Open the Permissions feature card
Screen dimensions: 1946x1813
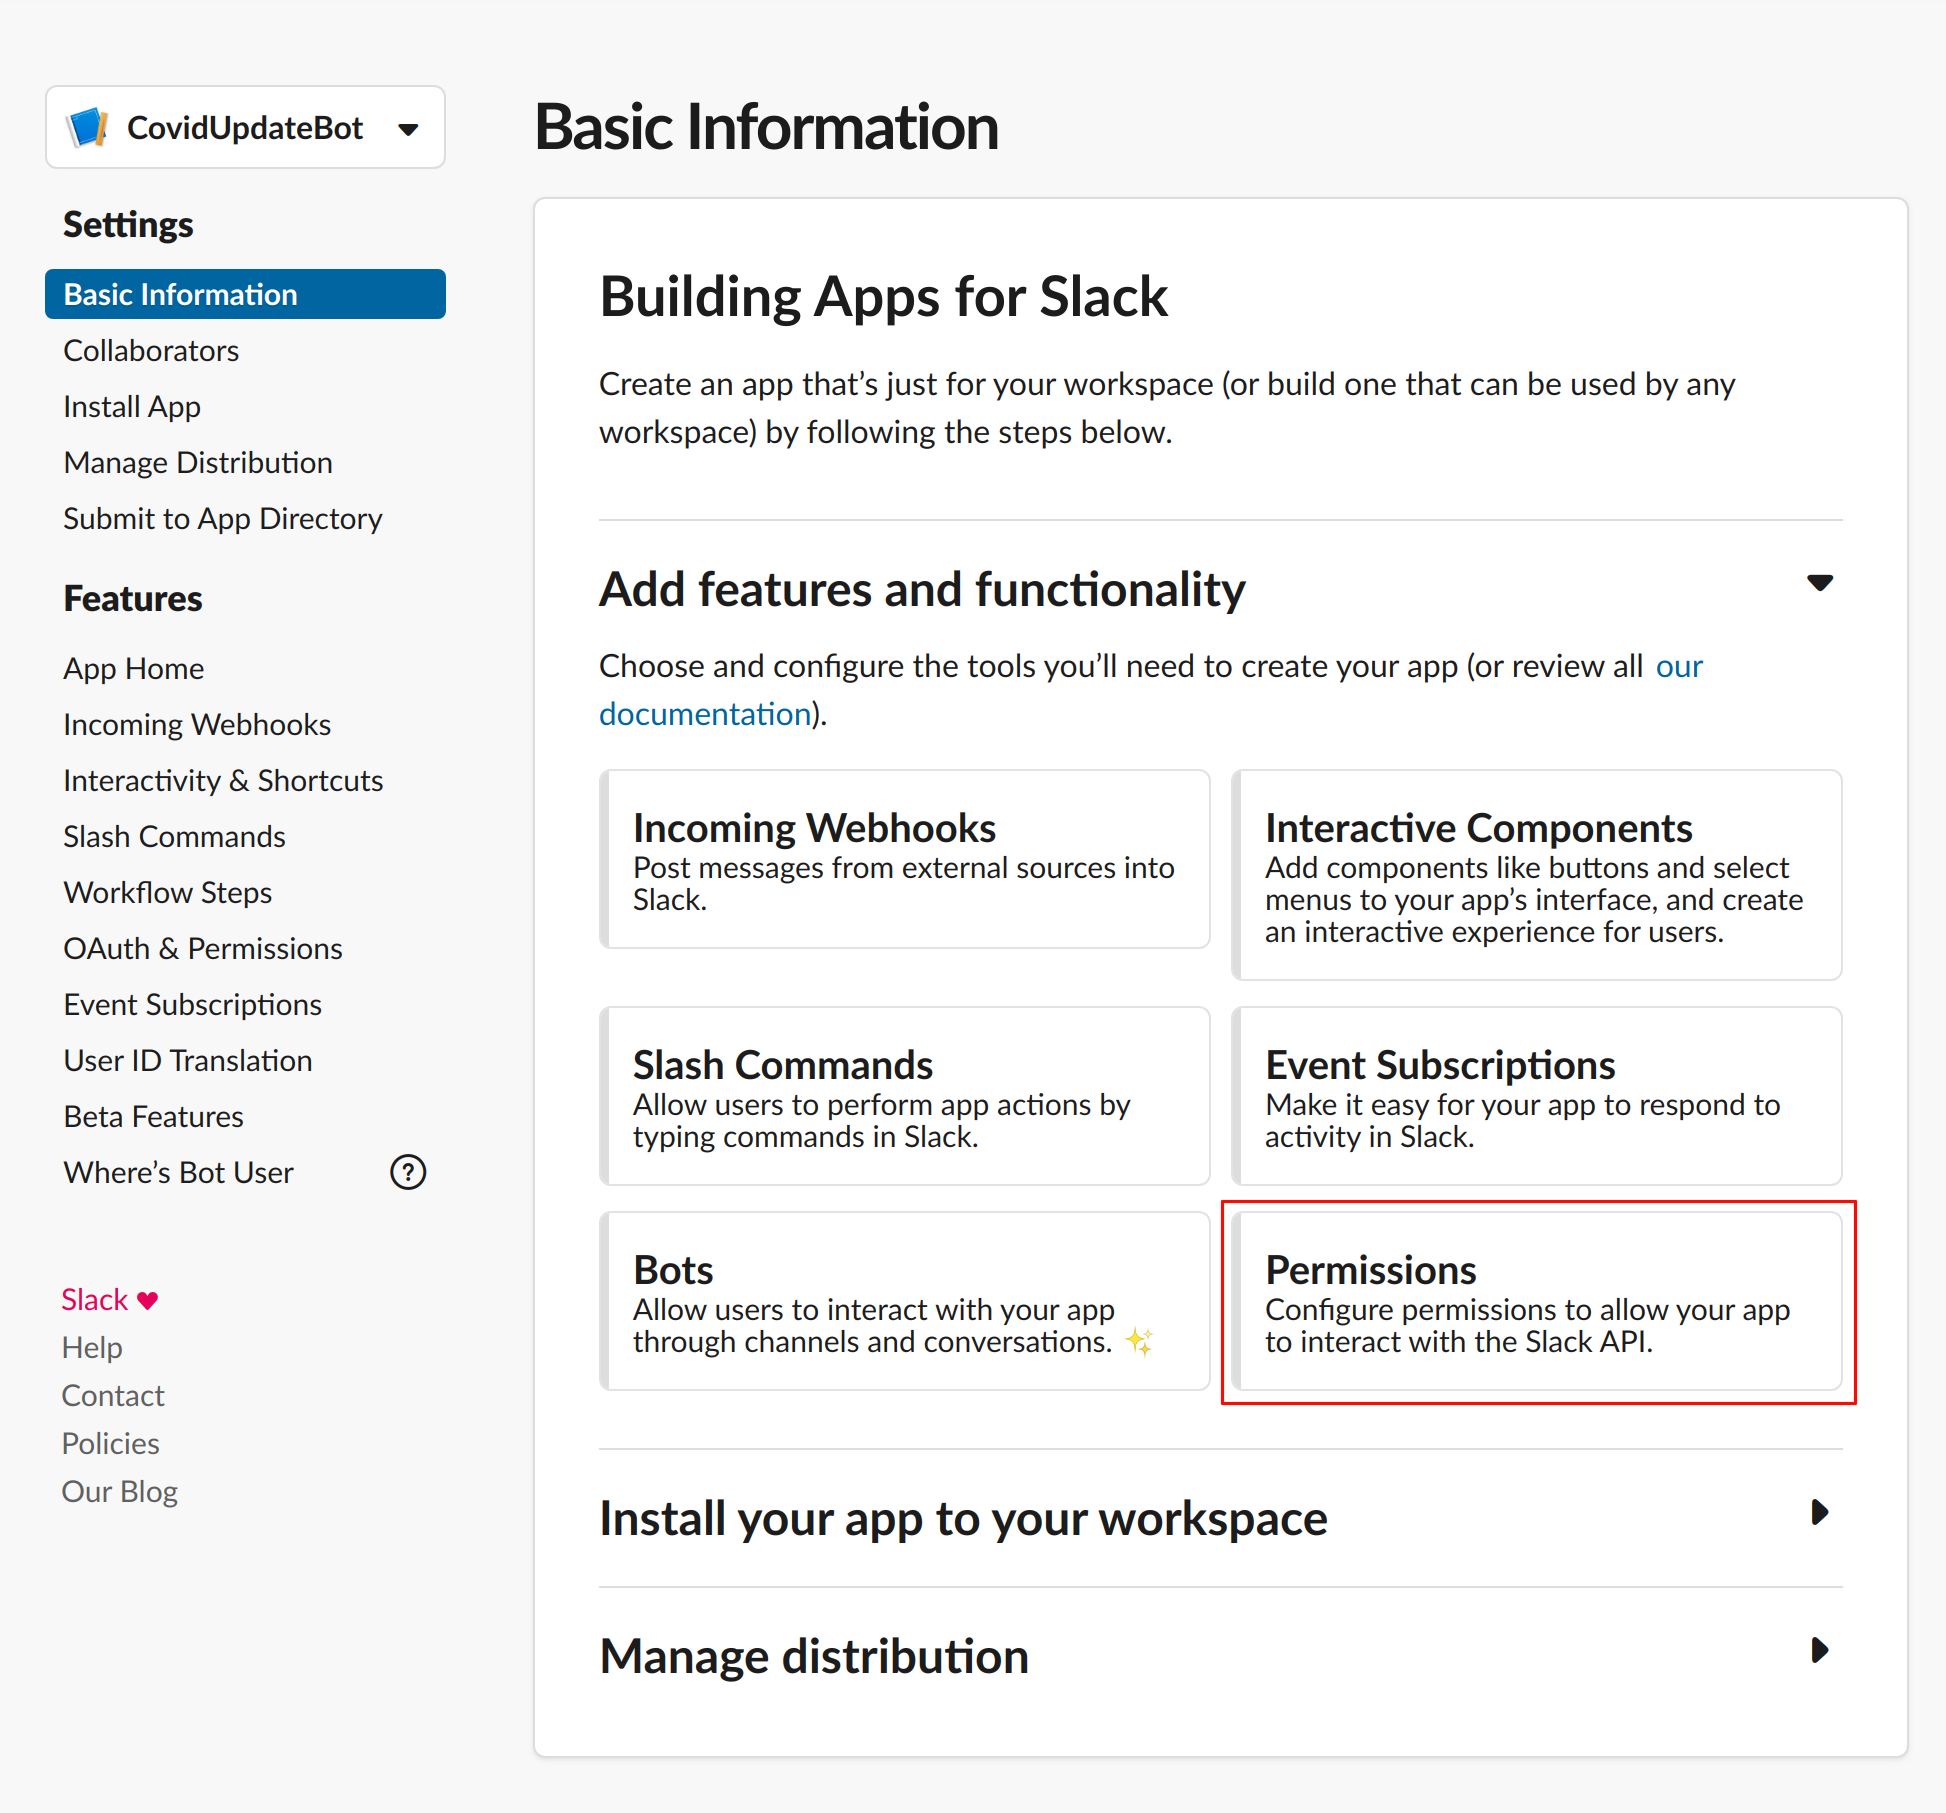(1537, 1301)
